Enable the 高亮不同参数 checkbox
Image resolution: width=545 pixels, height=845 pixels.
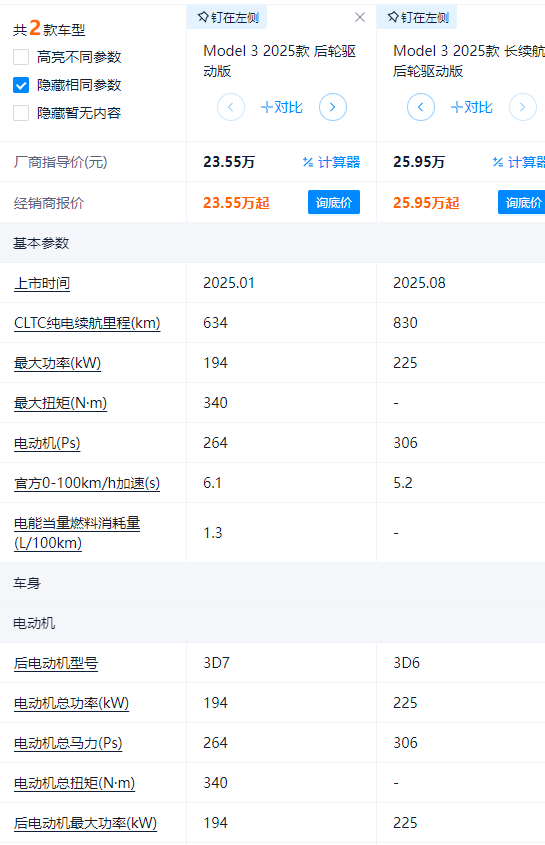[x=21, y=57]
